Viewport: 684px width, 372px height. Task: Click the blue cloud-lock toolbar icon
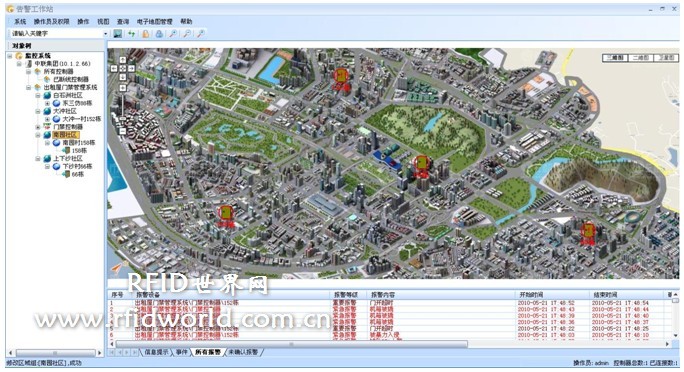coord(160,34)
